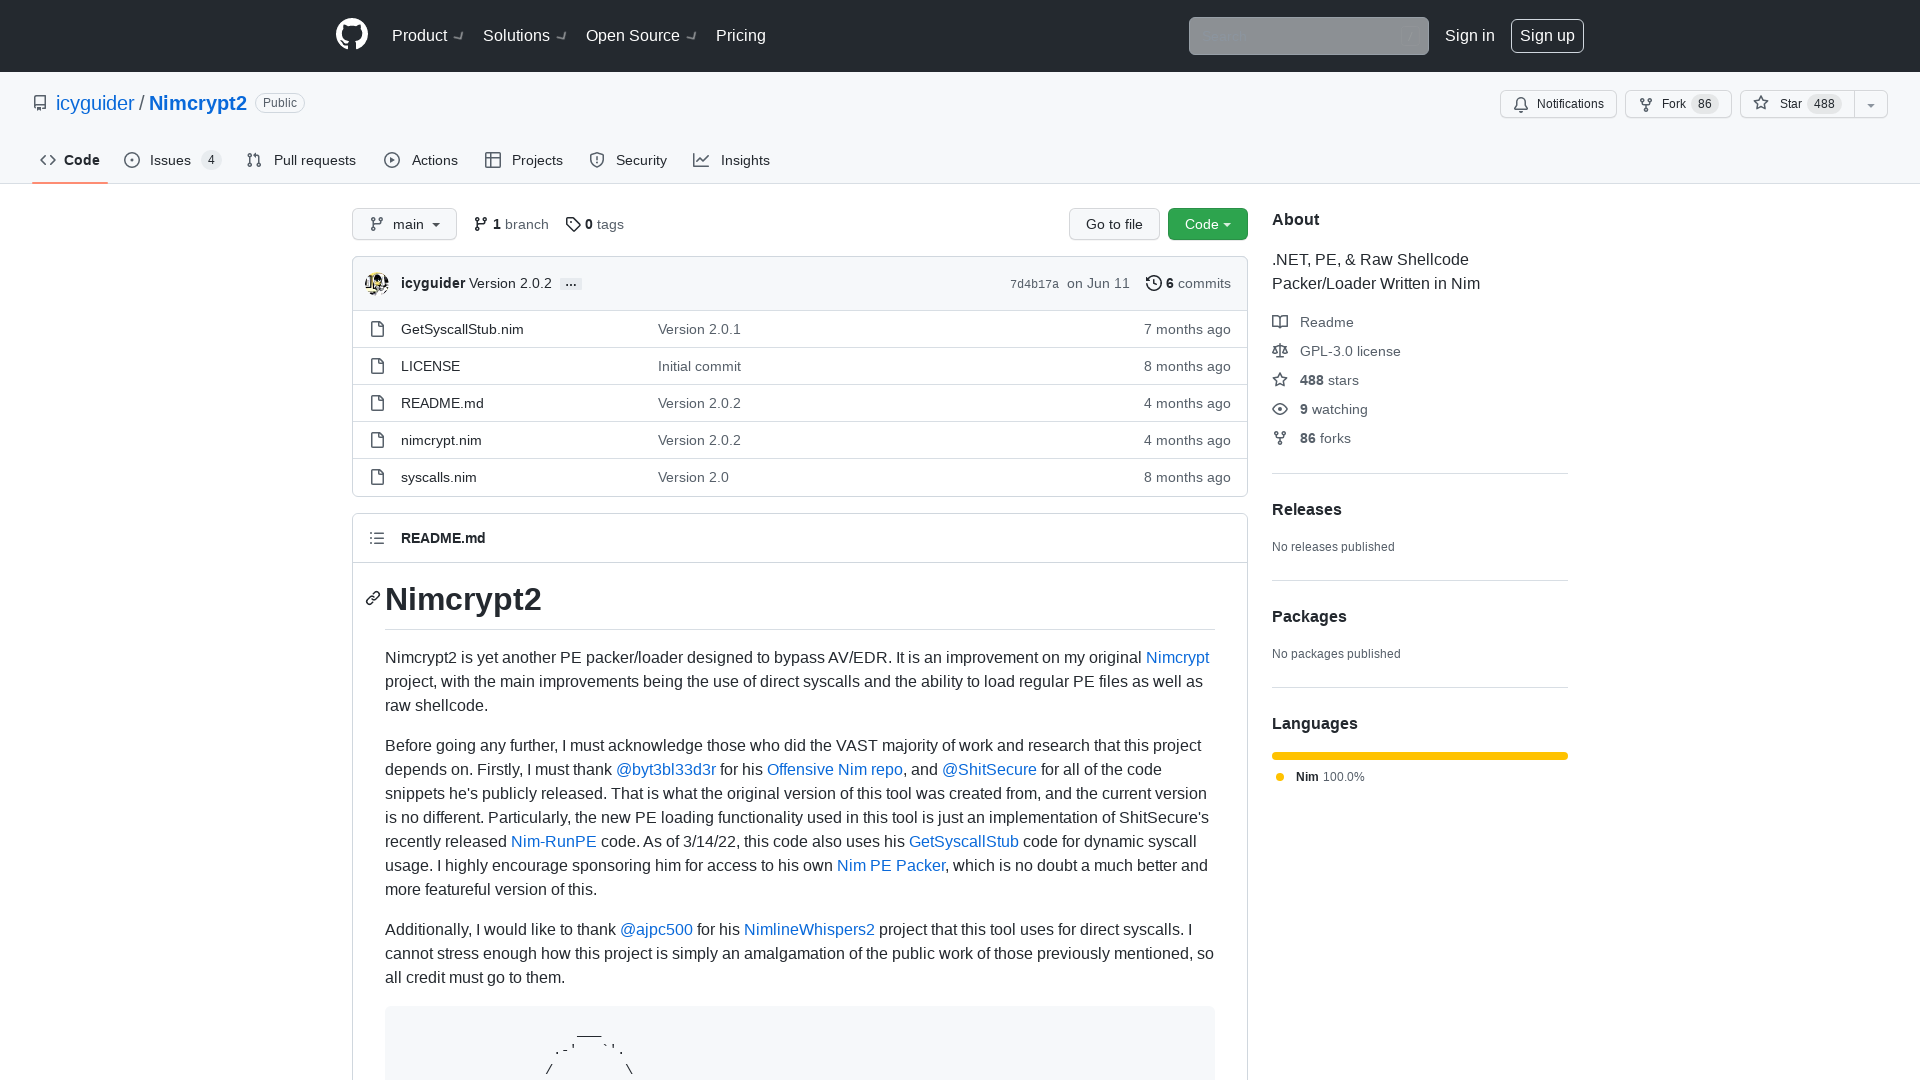Click the anchor link icon beside Nimcrypt2 heading
1920x1080 pixels.
point(373,598)
